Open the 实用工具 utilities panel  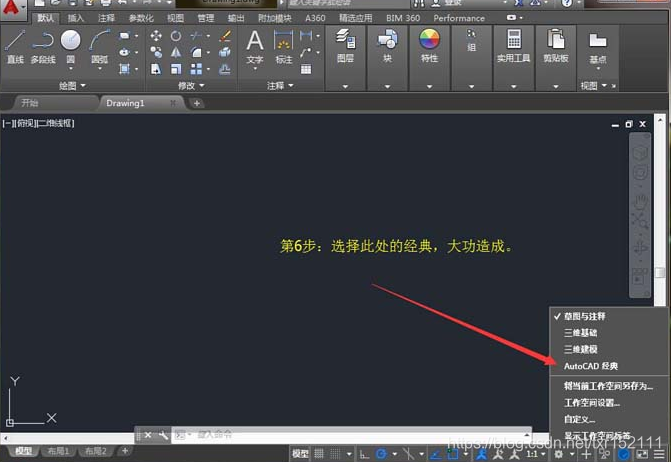point(514,46)
